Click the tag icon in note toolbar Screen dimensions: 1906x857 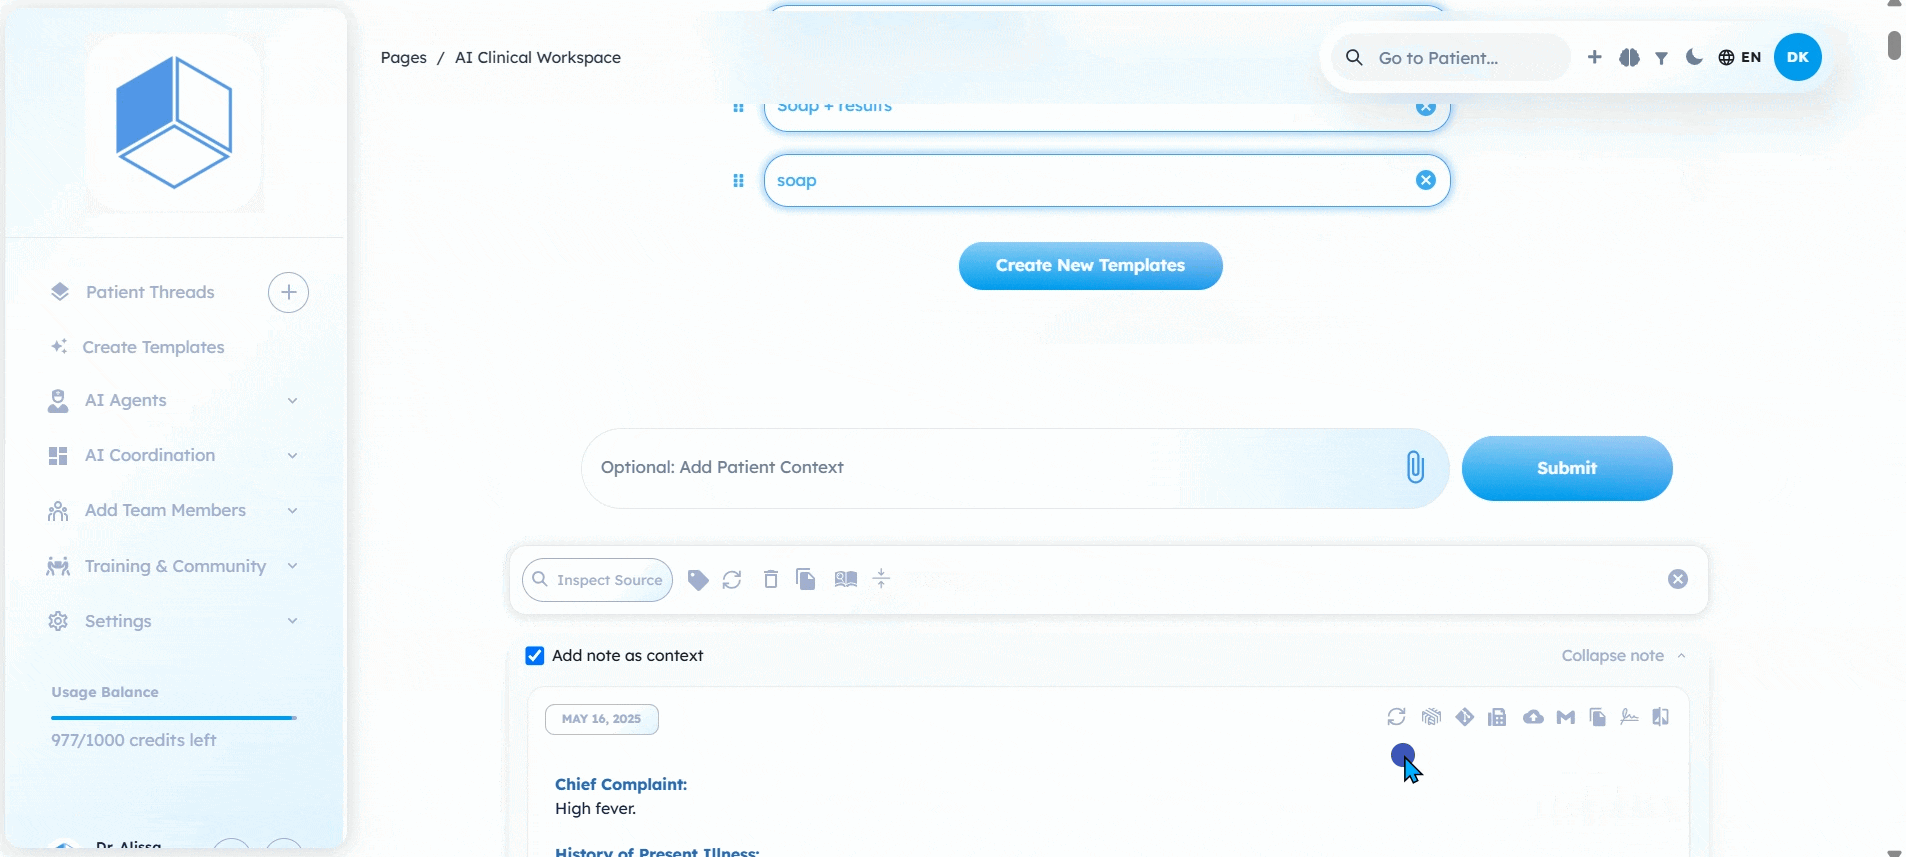coord(698,580)
